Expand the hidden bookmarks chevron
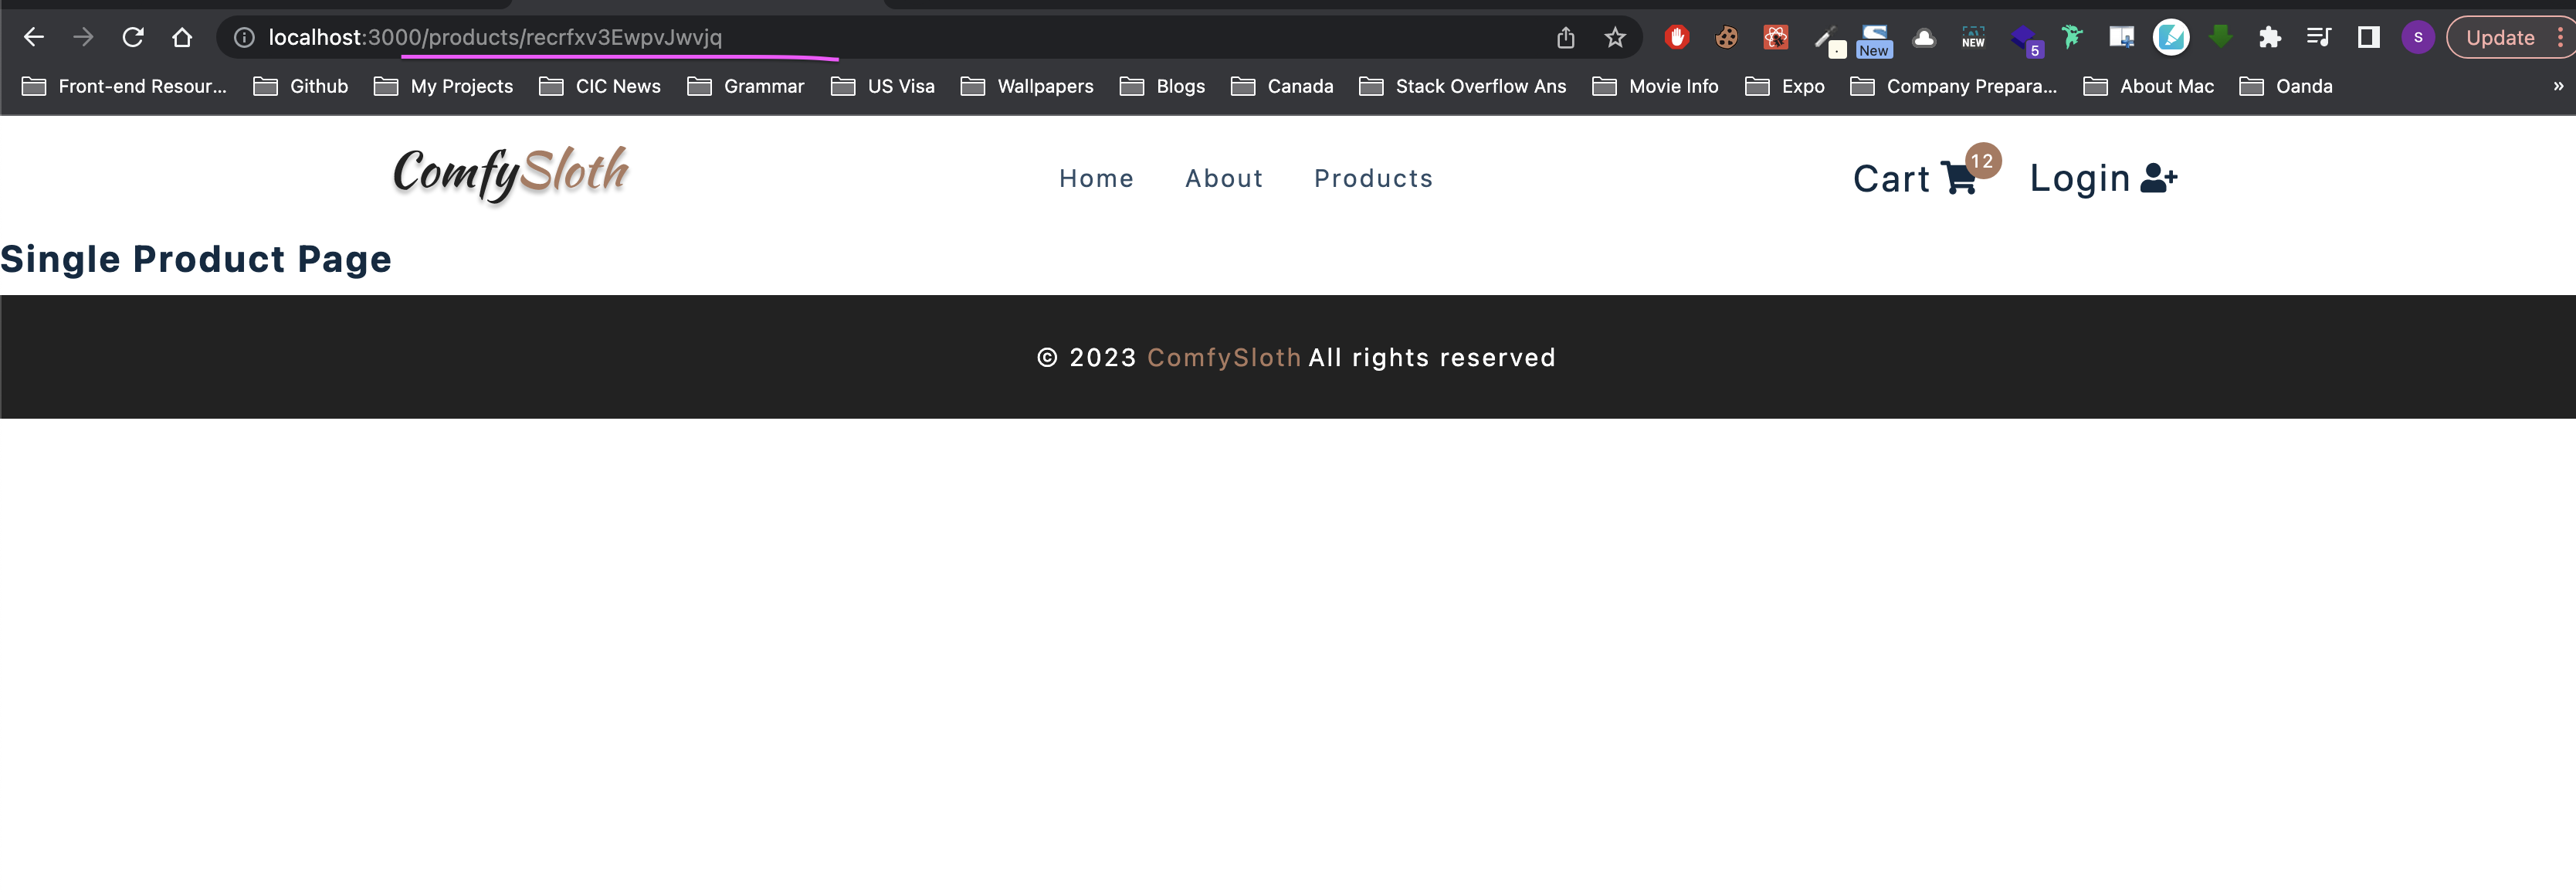The image size is (2576, 893). coord(2558,86)
